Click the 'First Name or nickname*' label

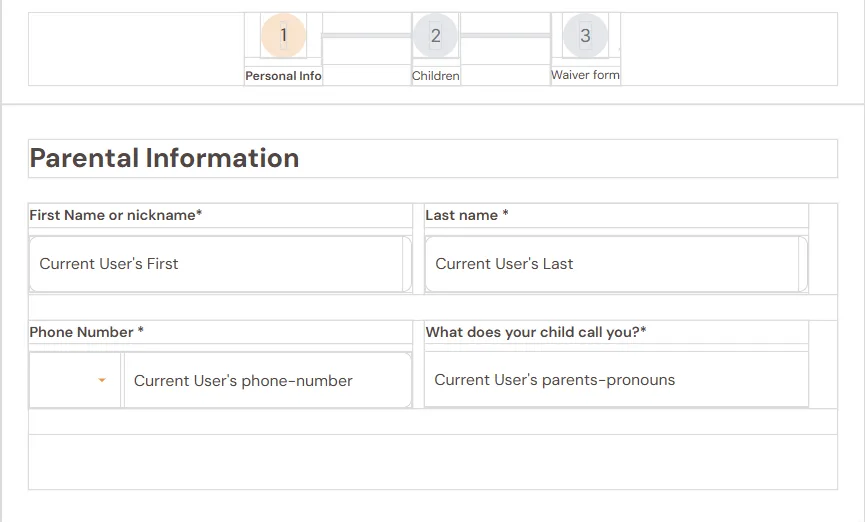[116, 215]
